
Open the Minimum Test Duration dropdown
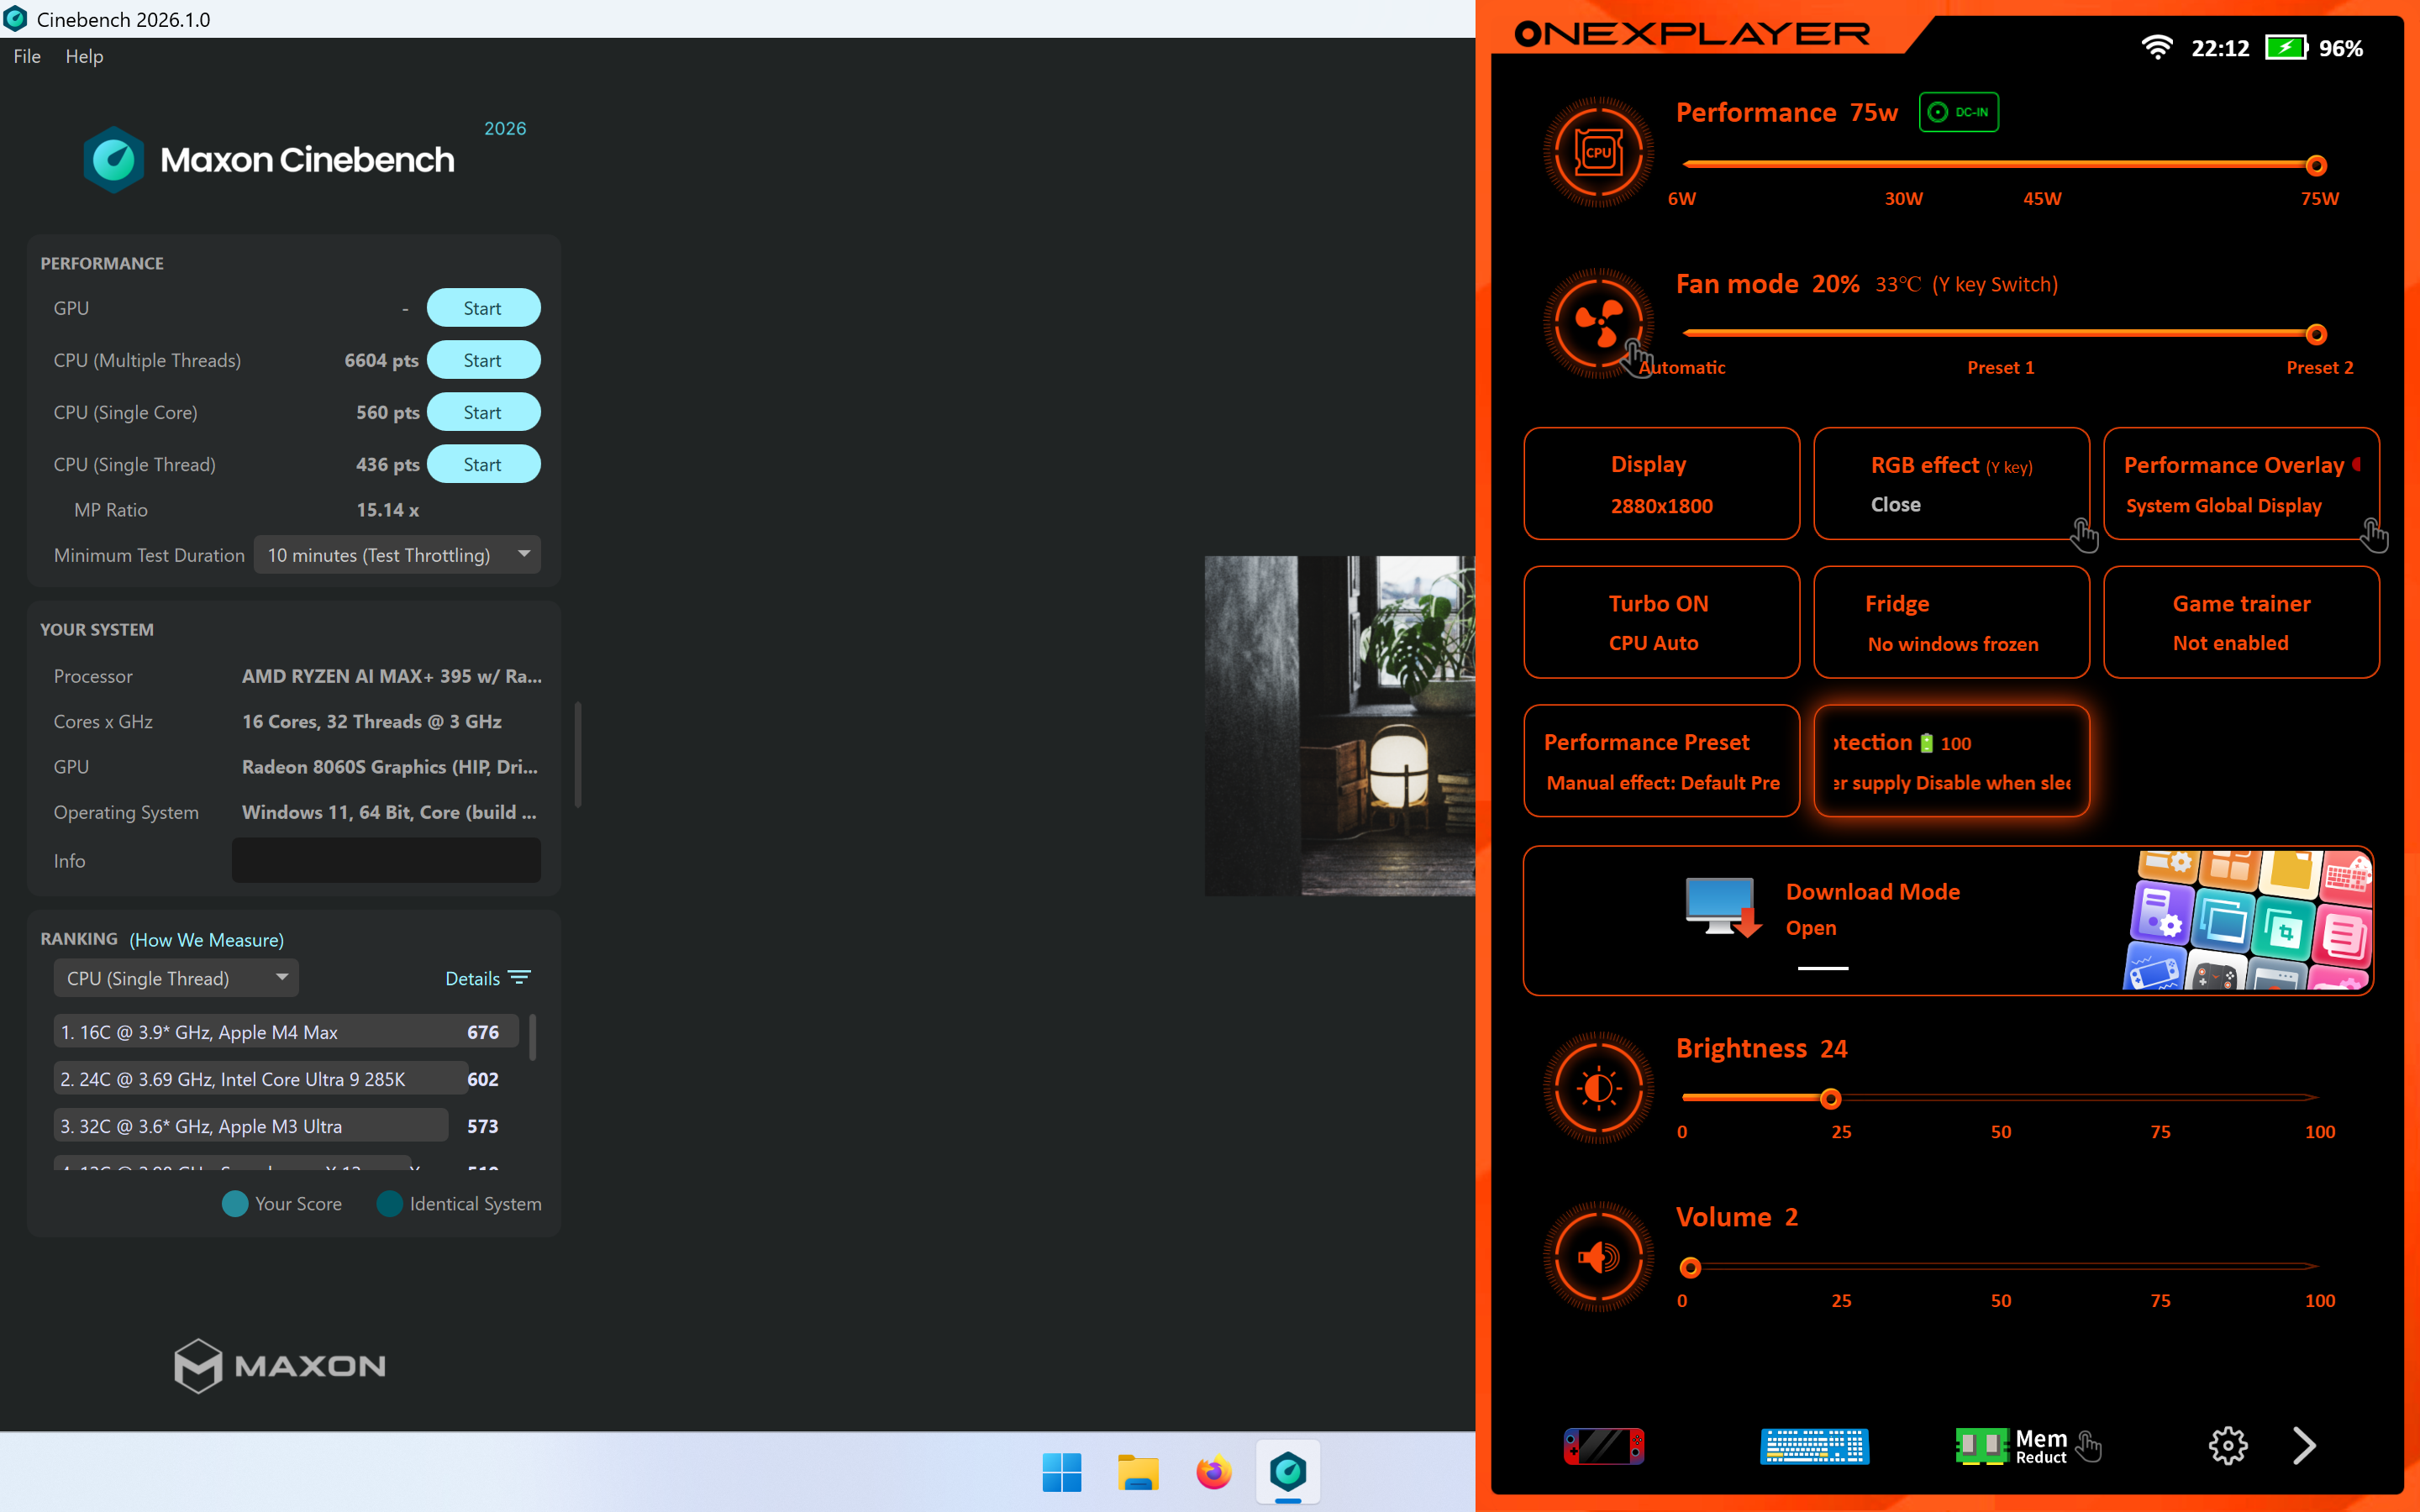click(397, 554)
